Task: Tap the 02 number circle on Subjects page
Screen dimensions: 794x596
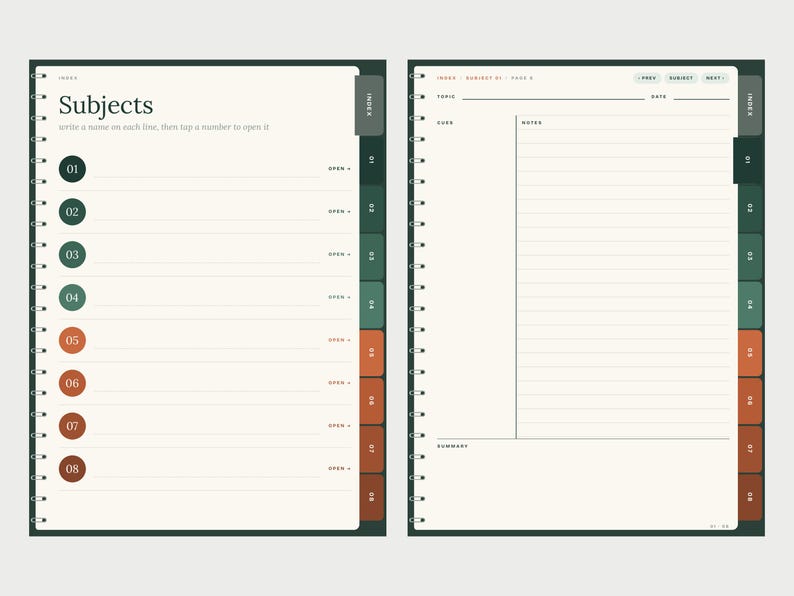Action: tap(72, 212)
